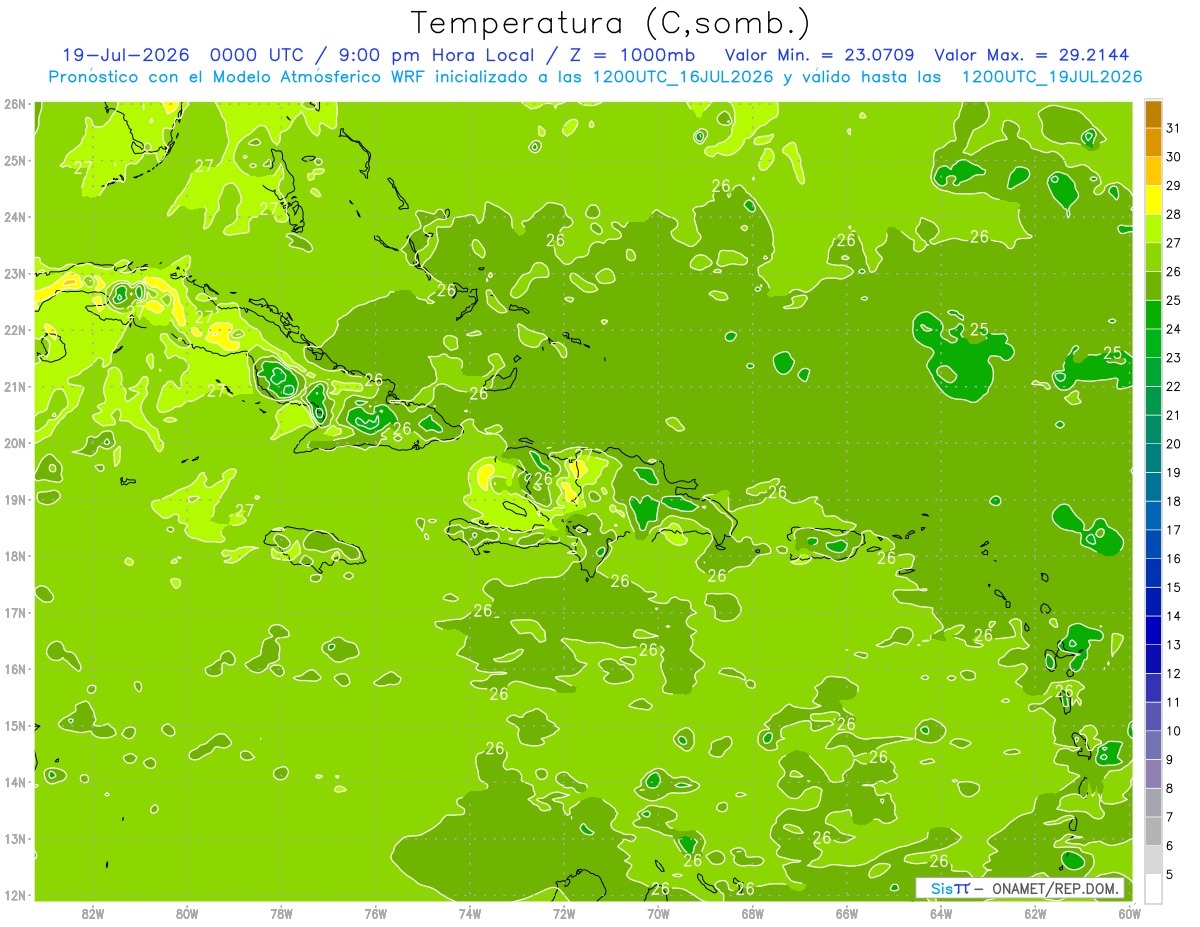Click the 26N latitude axis label
This screenshot has width=1200, height=927.
point(14,104)
